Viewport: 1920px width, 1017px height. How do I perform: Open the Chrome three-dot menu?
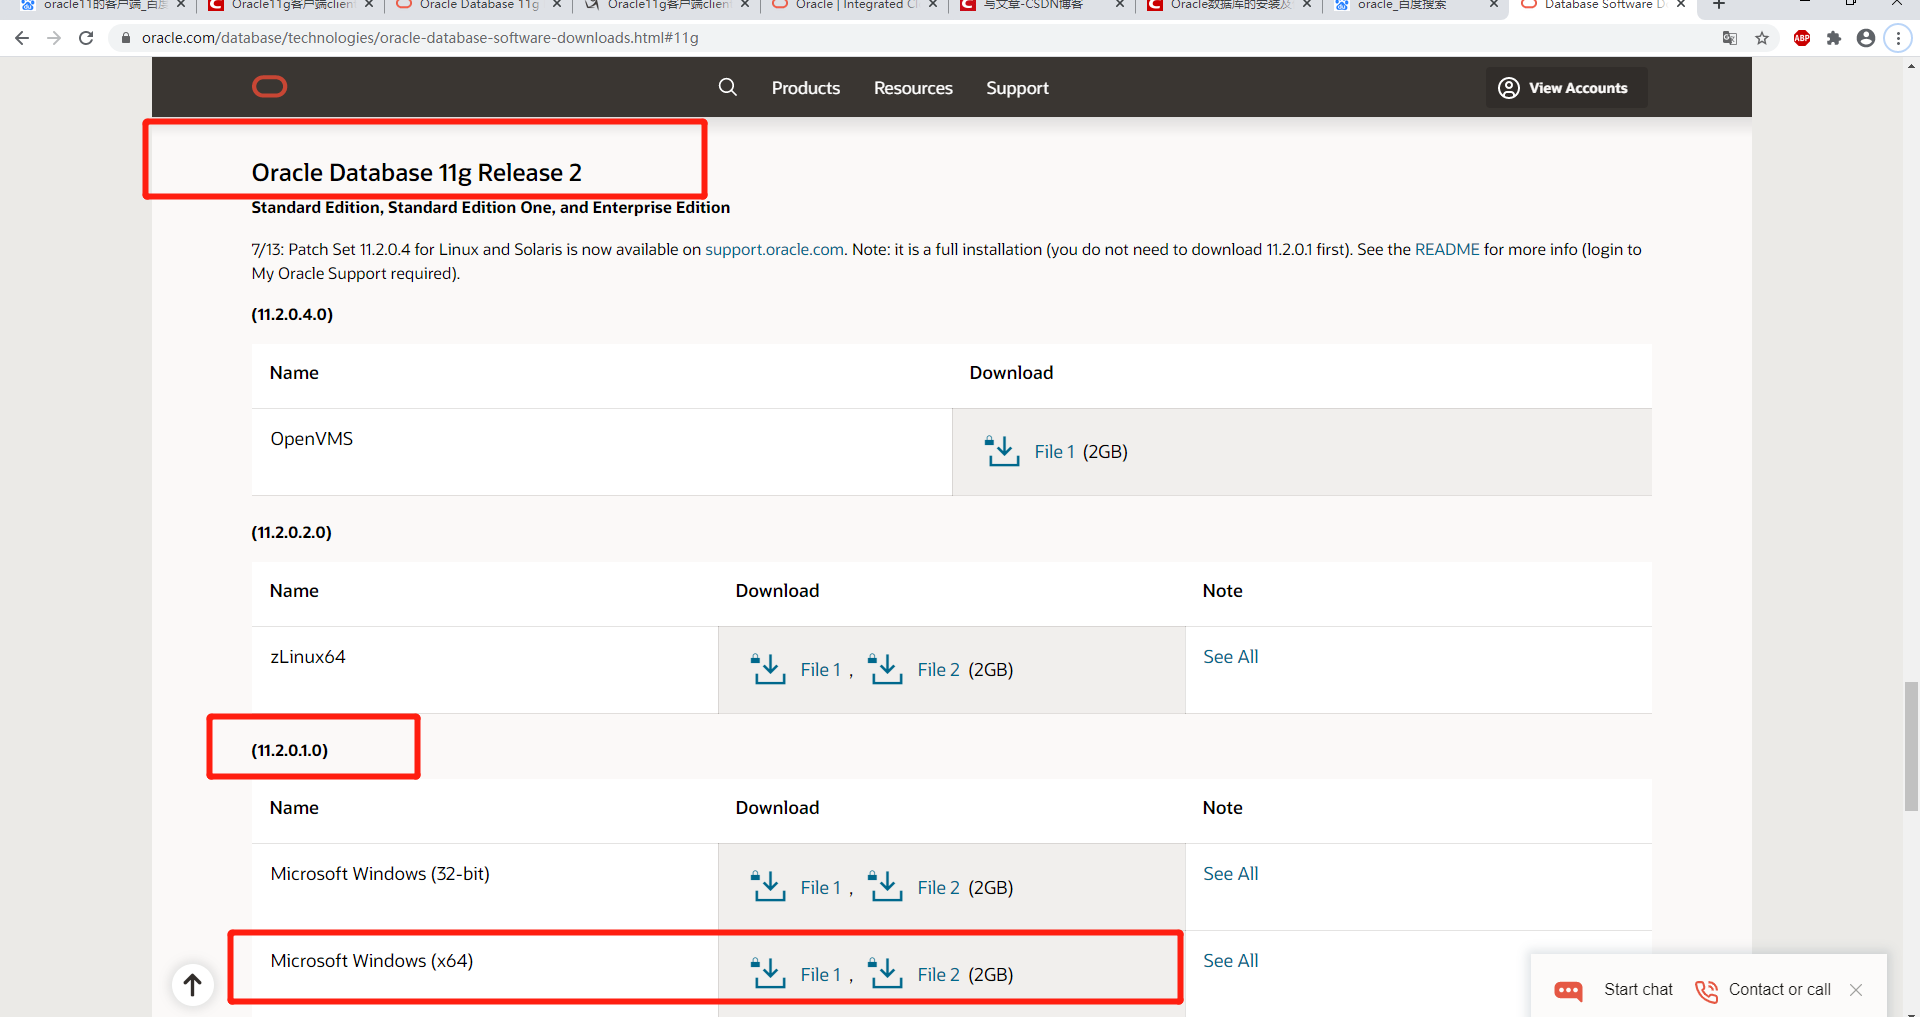click(x=1898, y=38)
